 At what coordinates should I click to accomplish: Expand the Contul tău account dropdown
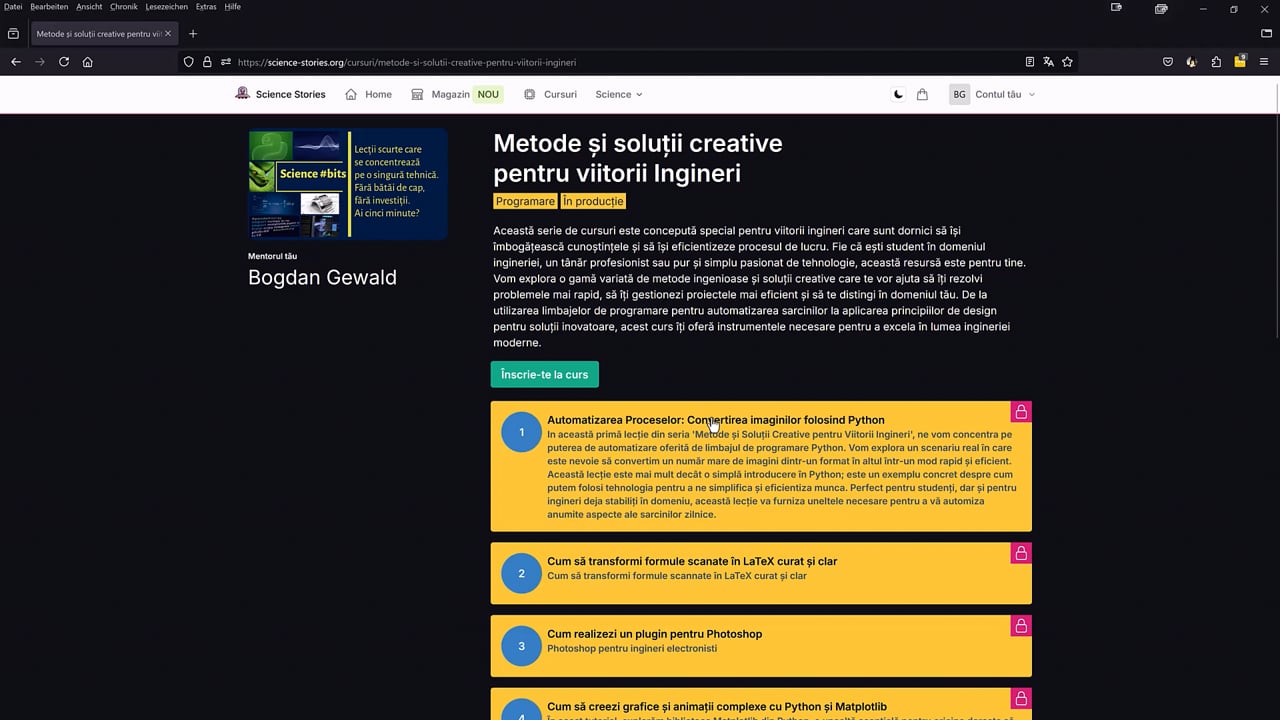(x=1005, y=94)
